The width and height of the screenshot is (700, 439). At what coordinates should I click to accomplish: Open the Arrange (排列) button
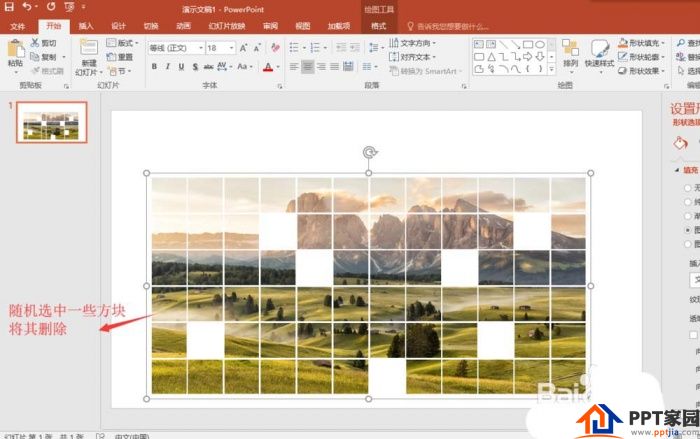tap(571, 54)
